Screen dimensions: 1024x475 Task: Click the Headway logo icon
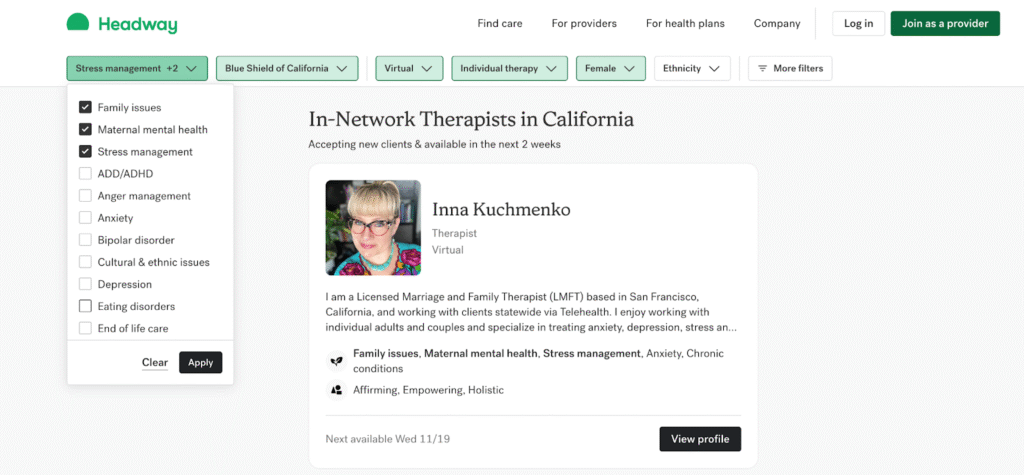[78, 23]
